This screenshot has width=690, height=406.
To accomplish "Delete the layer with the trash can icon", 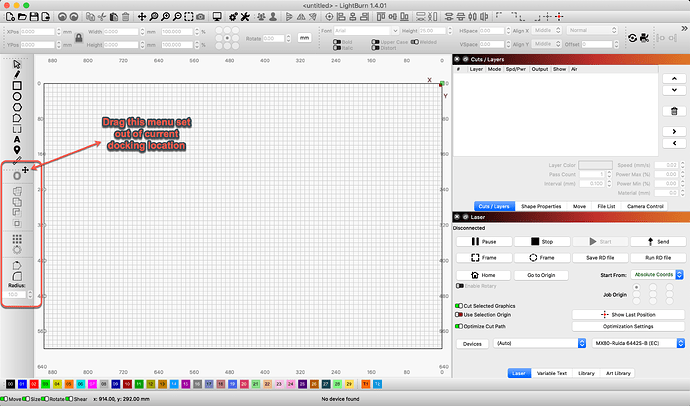I will tap(674, 111).
